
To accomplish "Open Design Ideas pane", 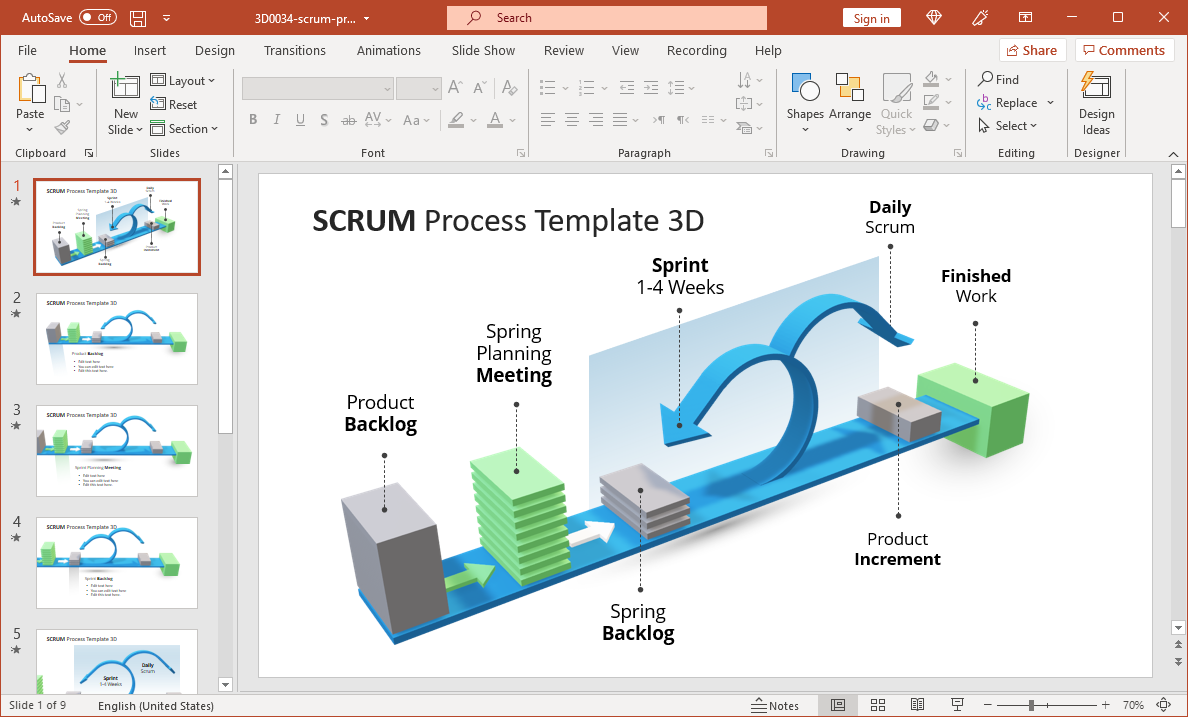I will [1096, 105].
